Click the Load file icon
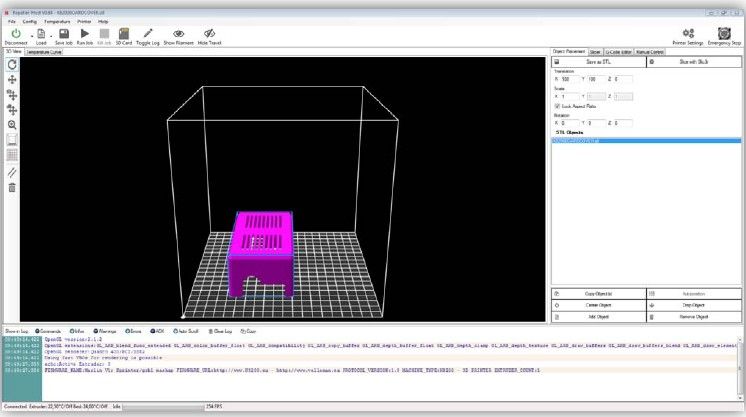Screen dimensions: 746x417 click(x=41, y=33)
